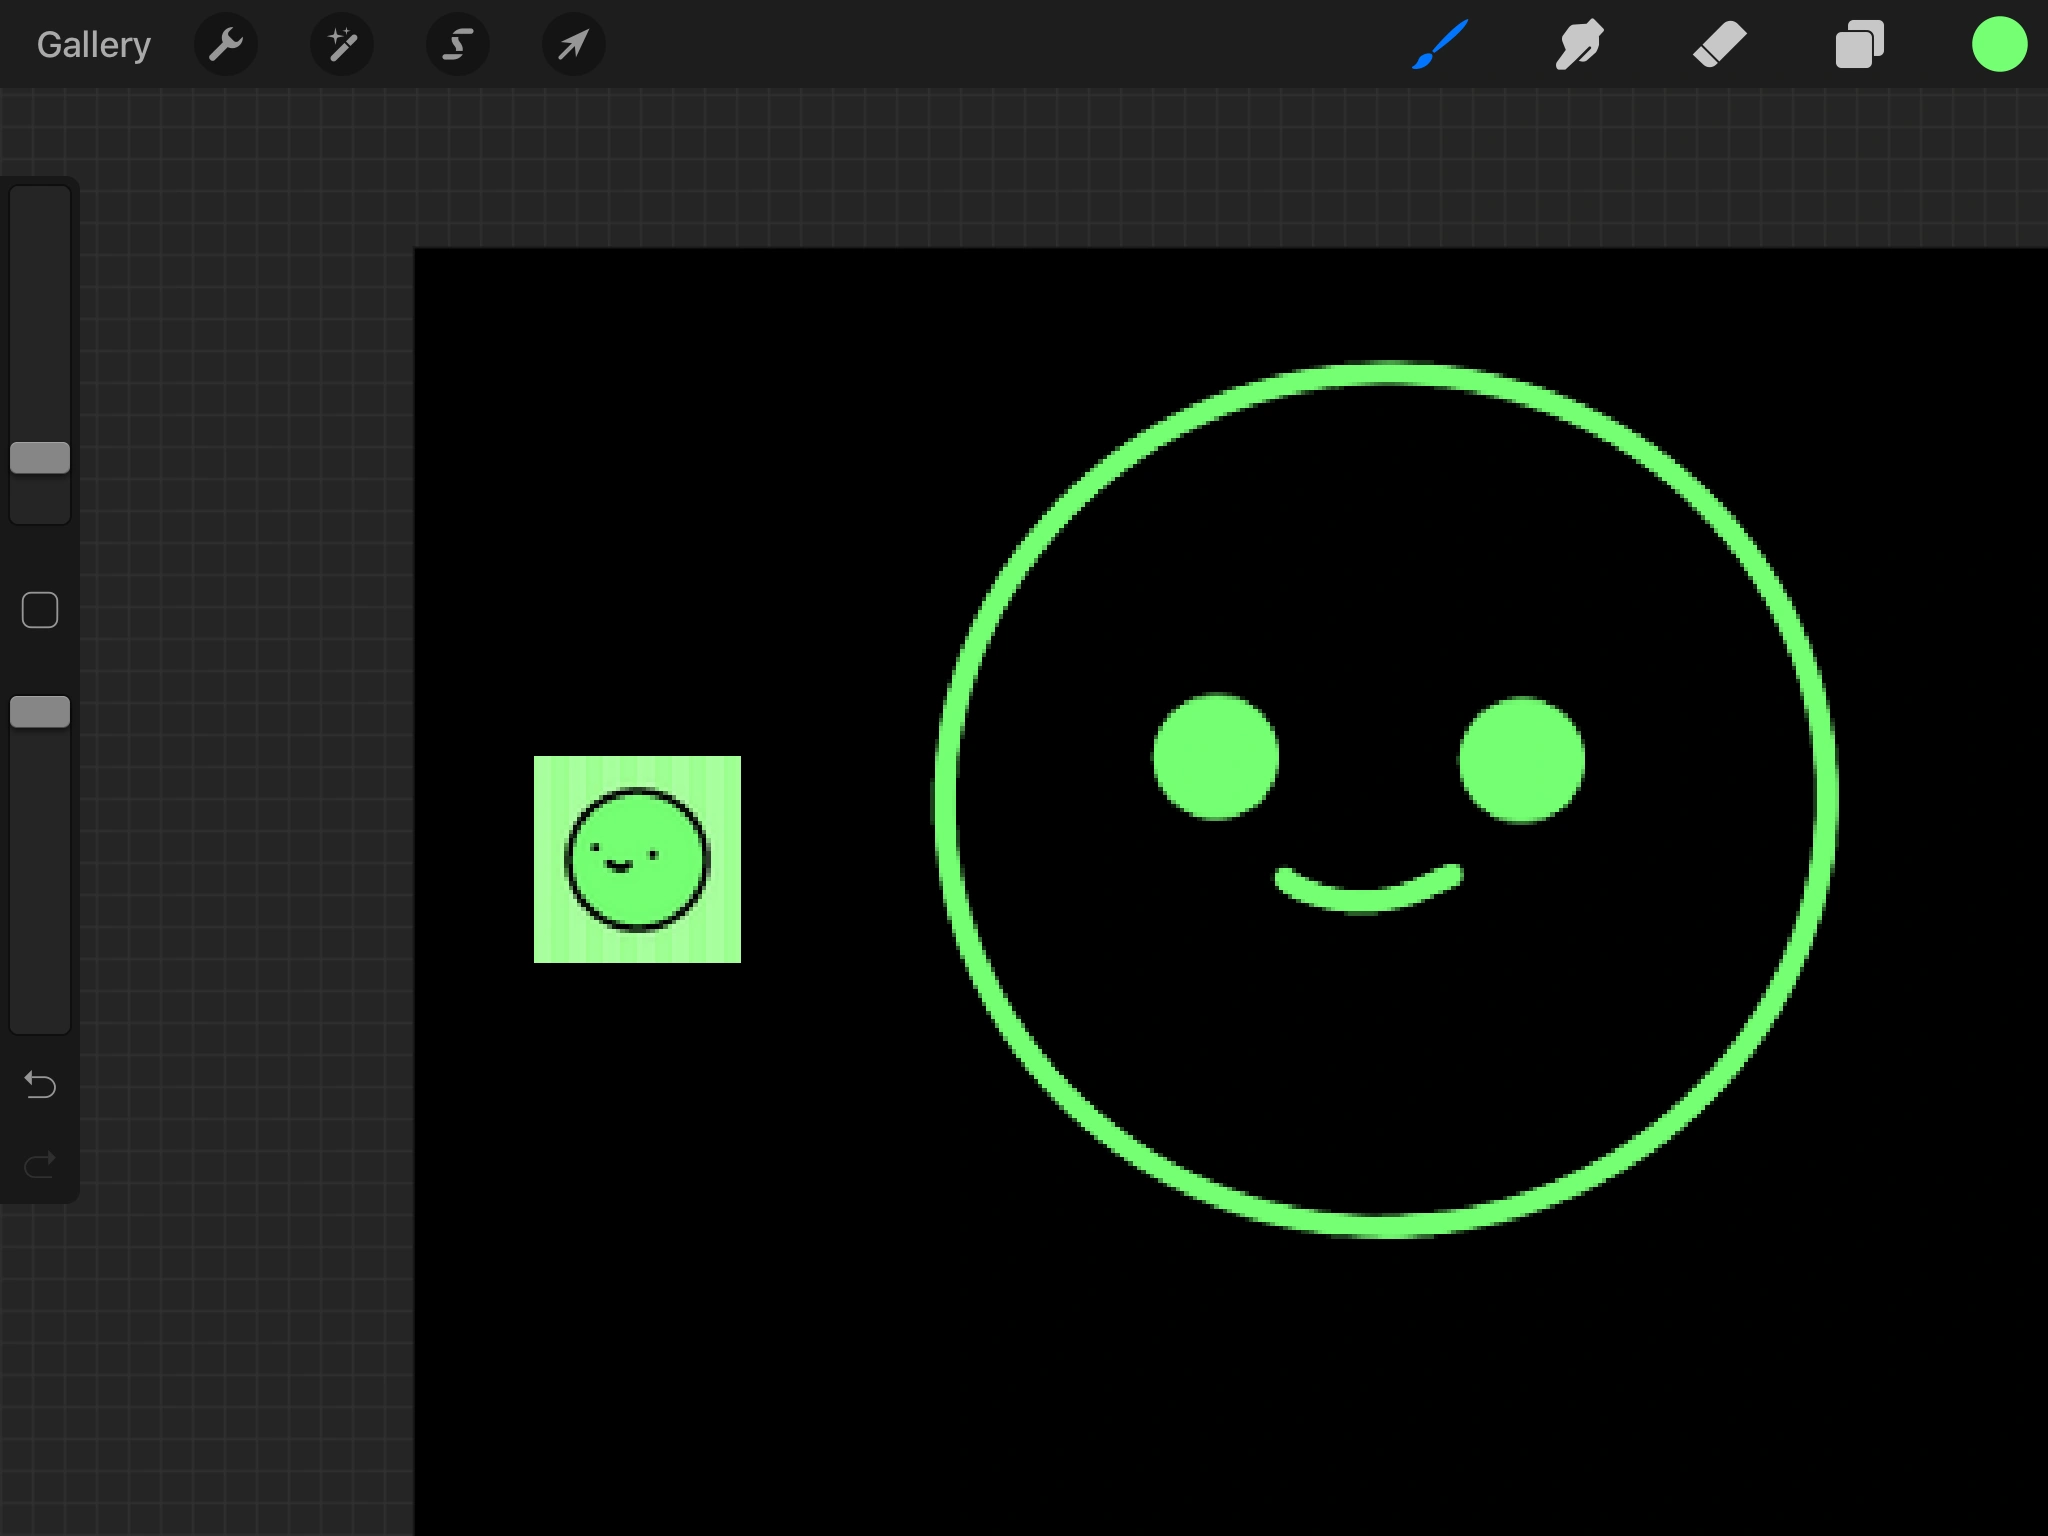Open the Actions menu (wrench icon)
This screenshot has width=2048, height=1536.
click(226, 44)
